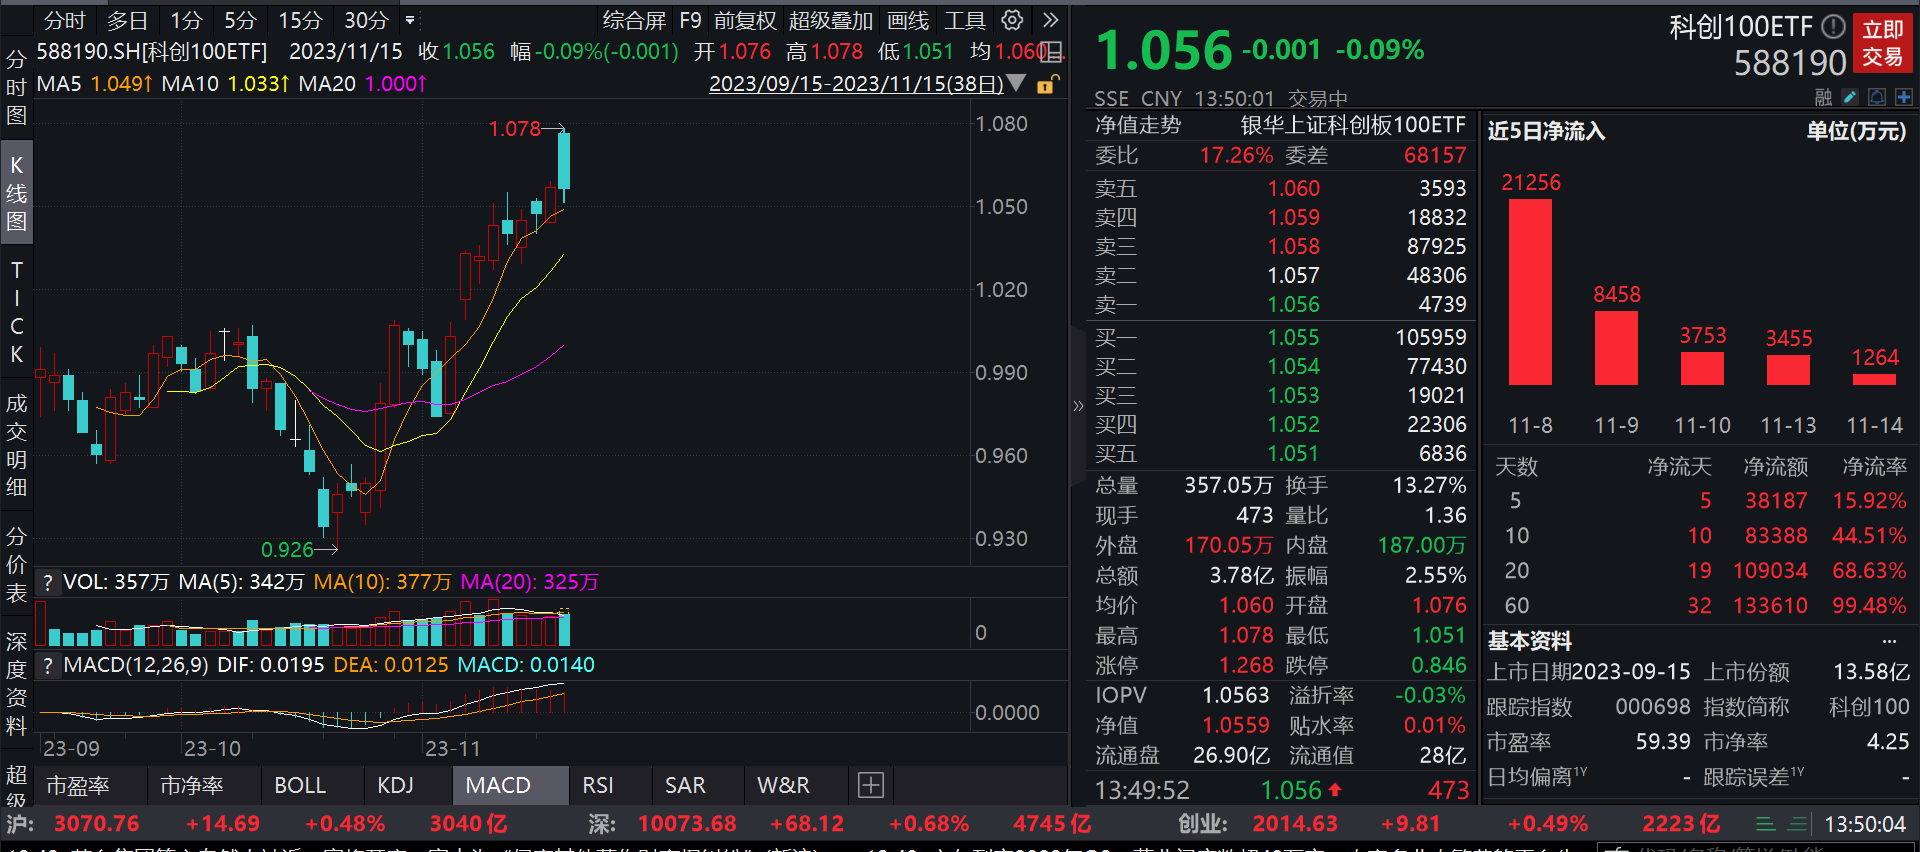Click 跟踪指数 code 000698
Screen dimensions: 1920x852
point(1653,707)
